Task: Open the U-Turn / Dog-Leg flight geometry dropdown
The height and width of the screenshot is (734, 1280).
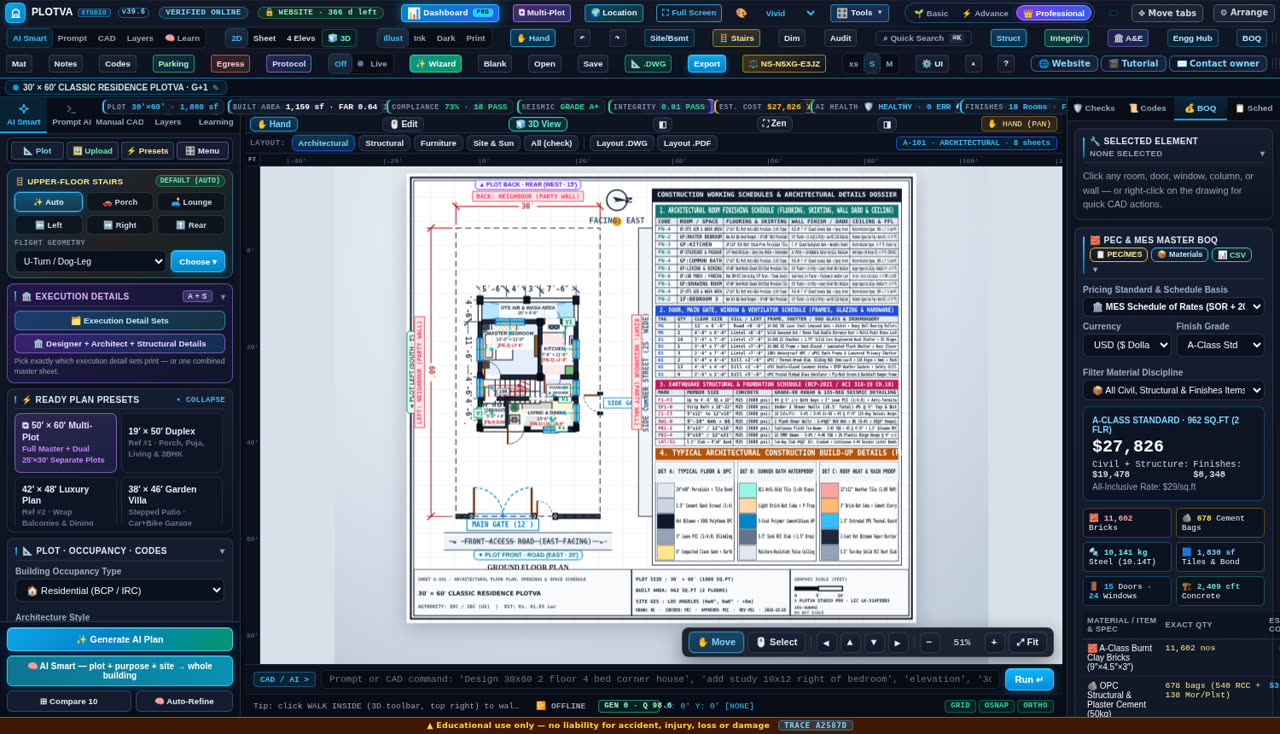Action: coord(90,261)
